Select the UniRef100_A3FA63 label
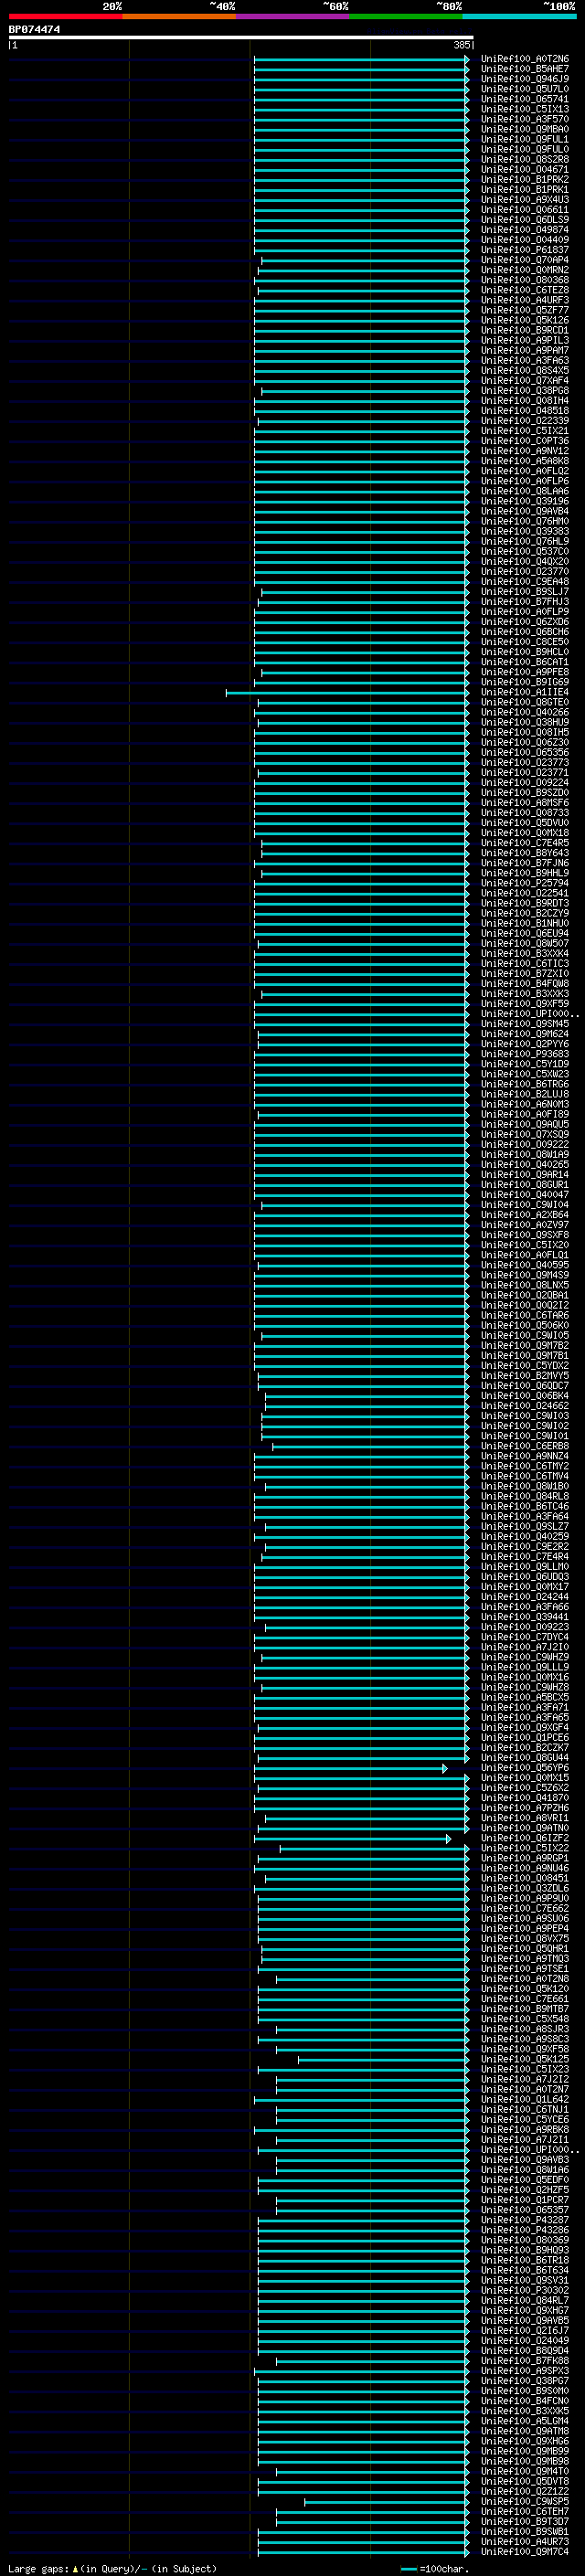The image size is (585, 2576). coord(525,360)
